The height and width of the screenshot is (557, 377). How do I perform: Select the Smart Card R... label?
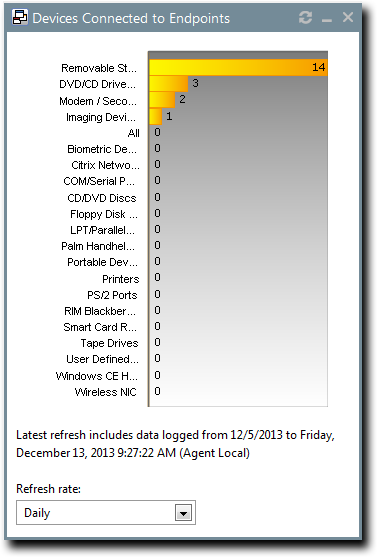100,327
